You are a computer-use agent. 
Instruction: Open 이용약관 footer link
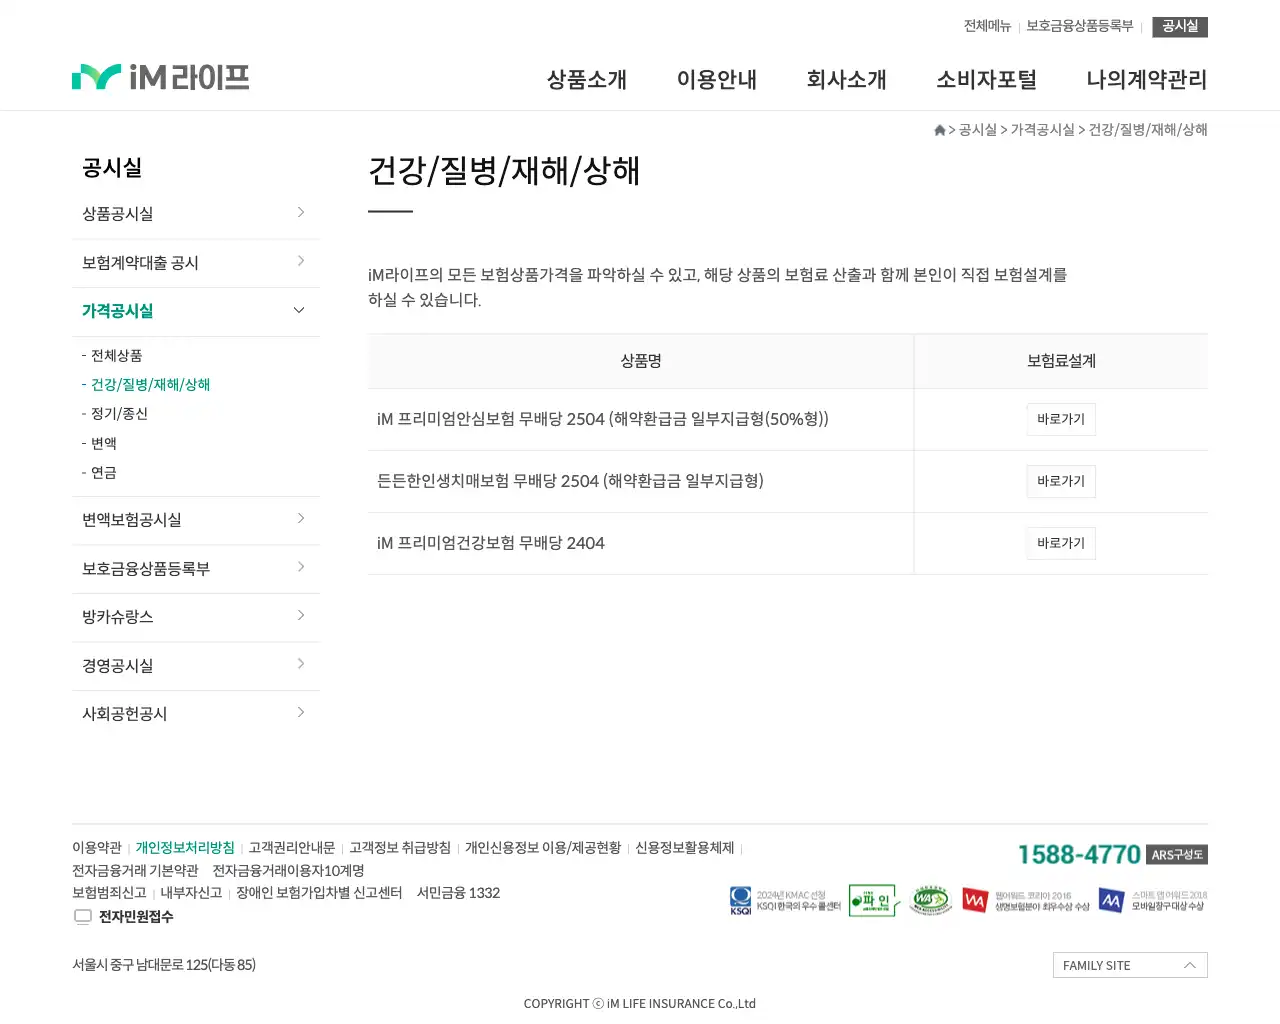(x=97, y=848)
